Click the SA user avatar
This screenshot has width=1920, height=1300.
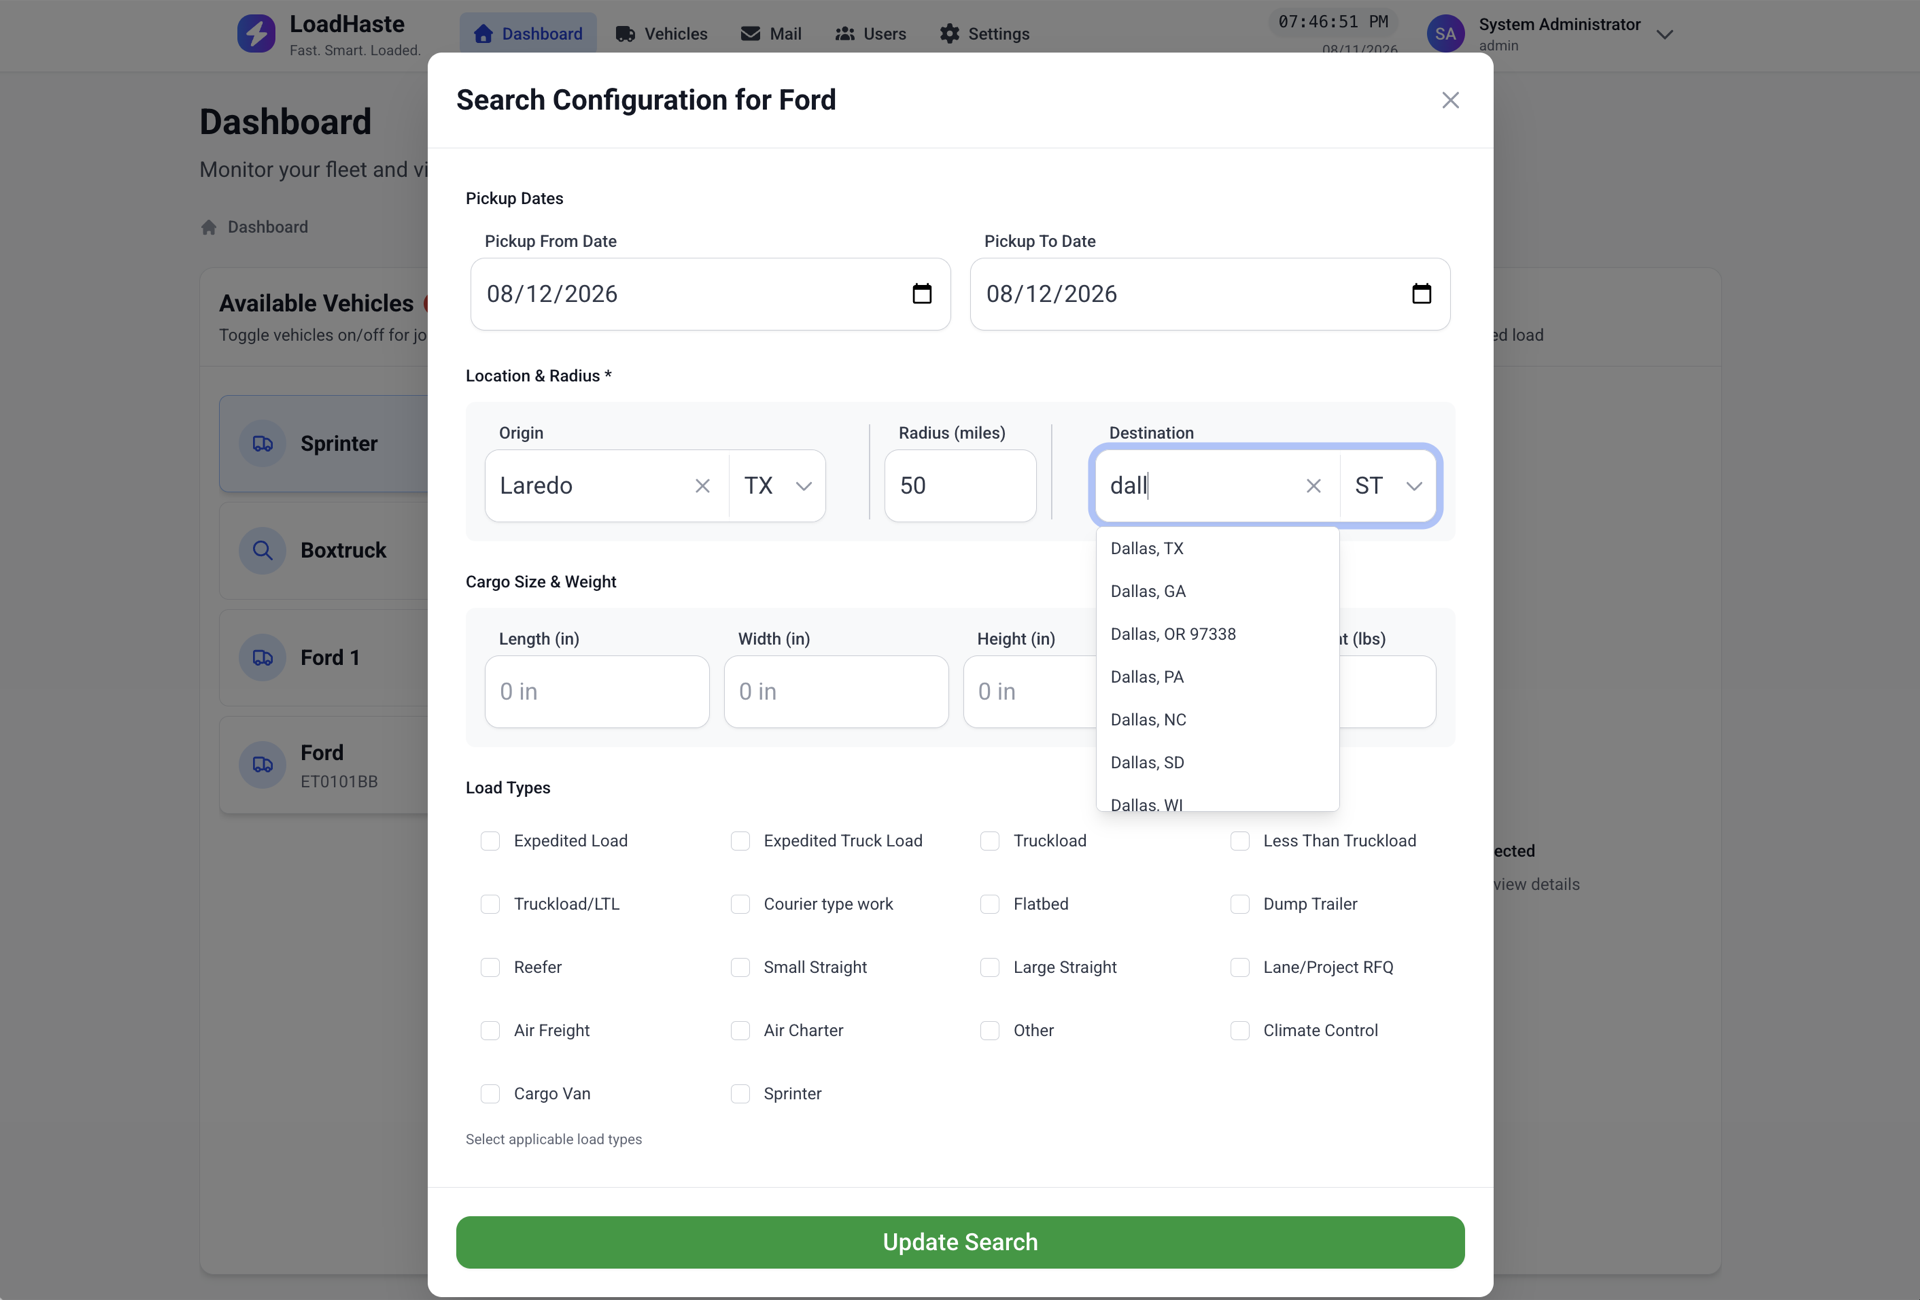[x=1445, y=34]
